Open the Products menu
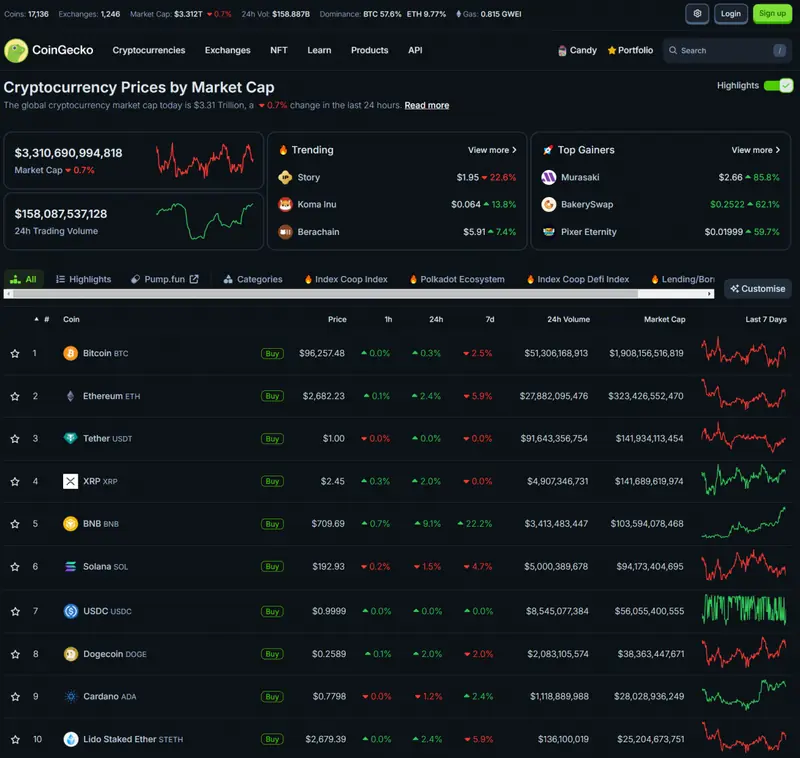Screen dimensions: 800x758 click(x=369, y=50)
